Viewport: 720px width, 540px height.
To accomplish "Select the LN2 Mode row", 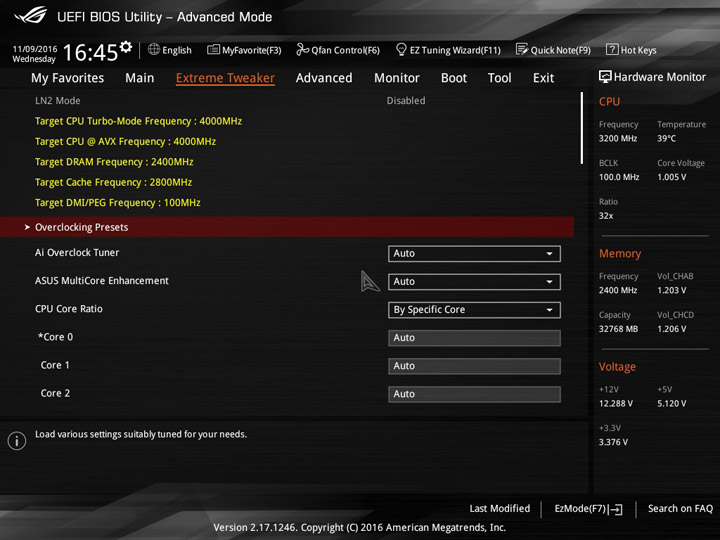I will coord(287,101).
